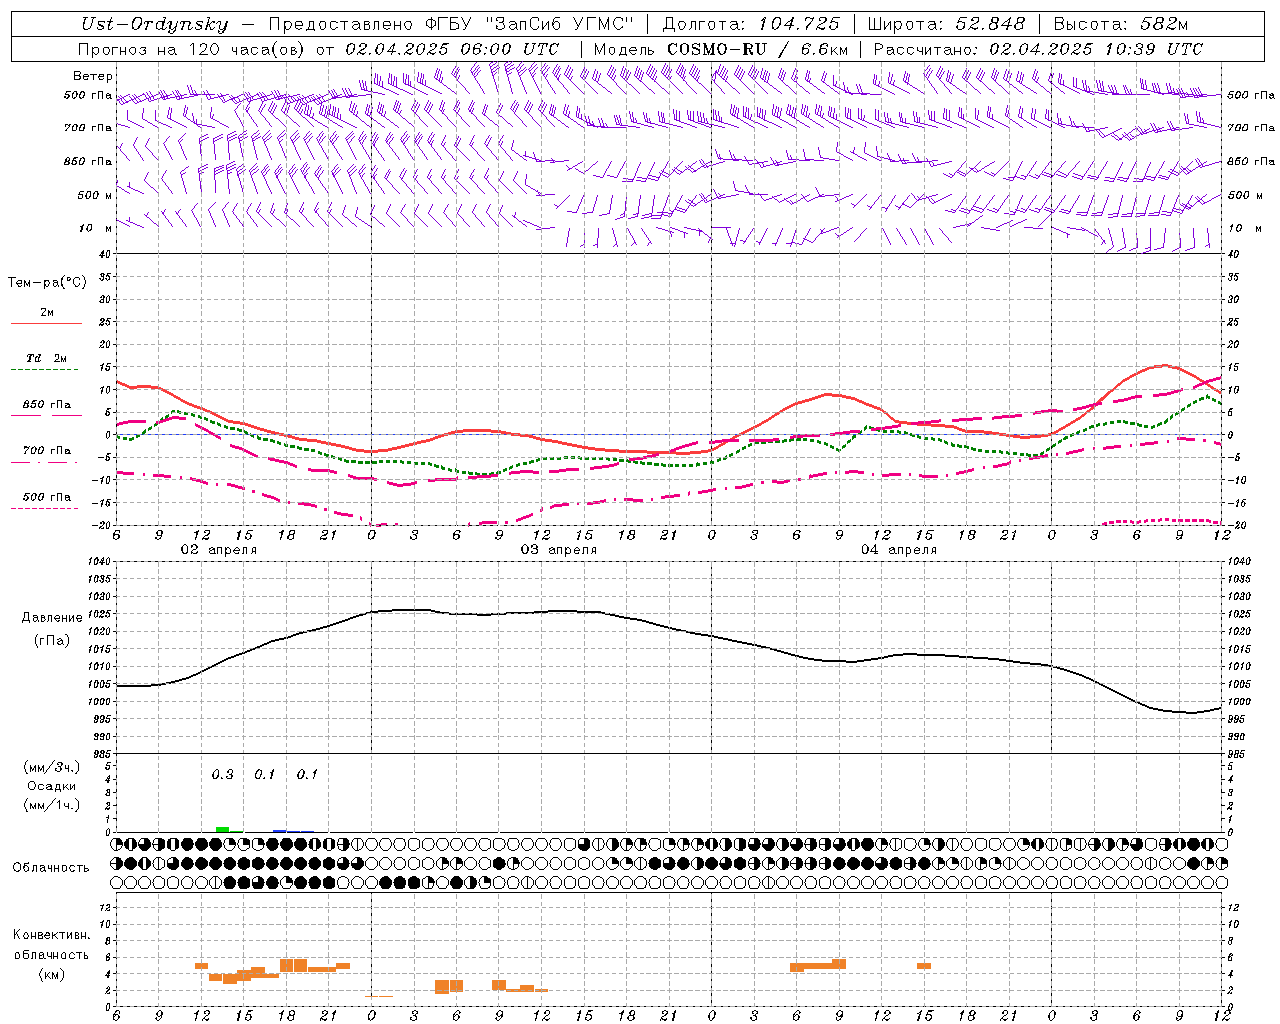Click the Td 2м legend label
The height and width of the screenshot is (1024, 1280).
tap(46, 358)
